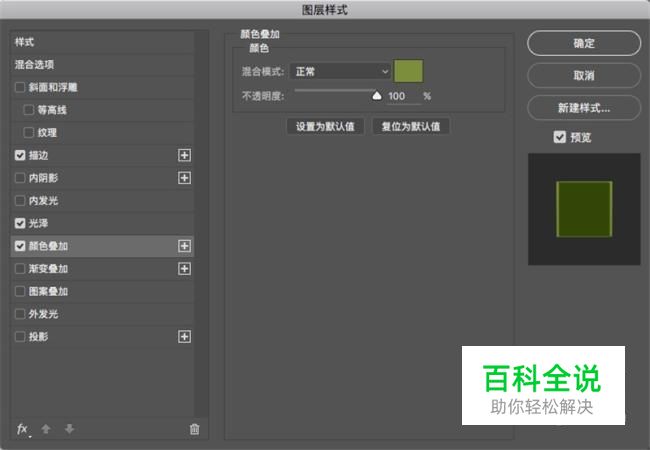650x450 pixels.
Task: Open the 纹理 settings label
Action: (x=47, y=133)
